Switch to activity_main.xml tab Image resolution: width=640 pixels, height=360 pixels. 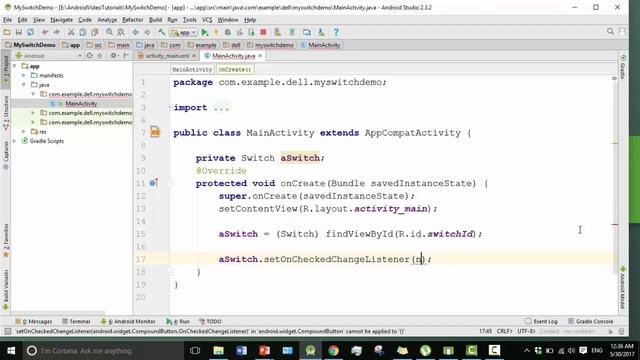[167, 56]
